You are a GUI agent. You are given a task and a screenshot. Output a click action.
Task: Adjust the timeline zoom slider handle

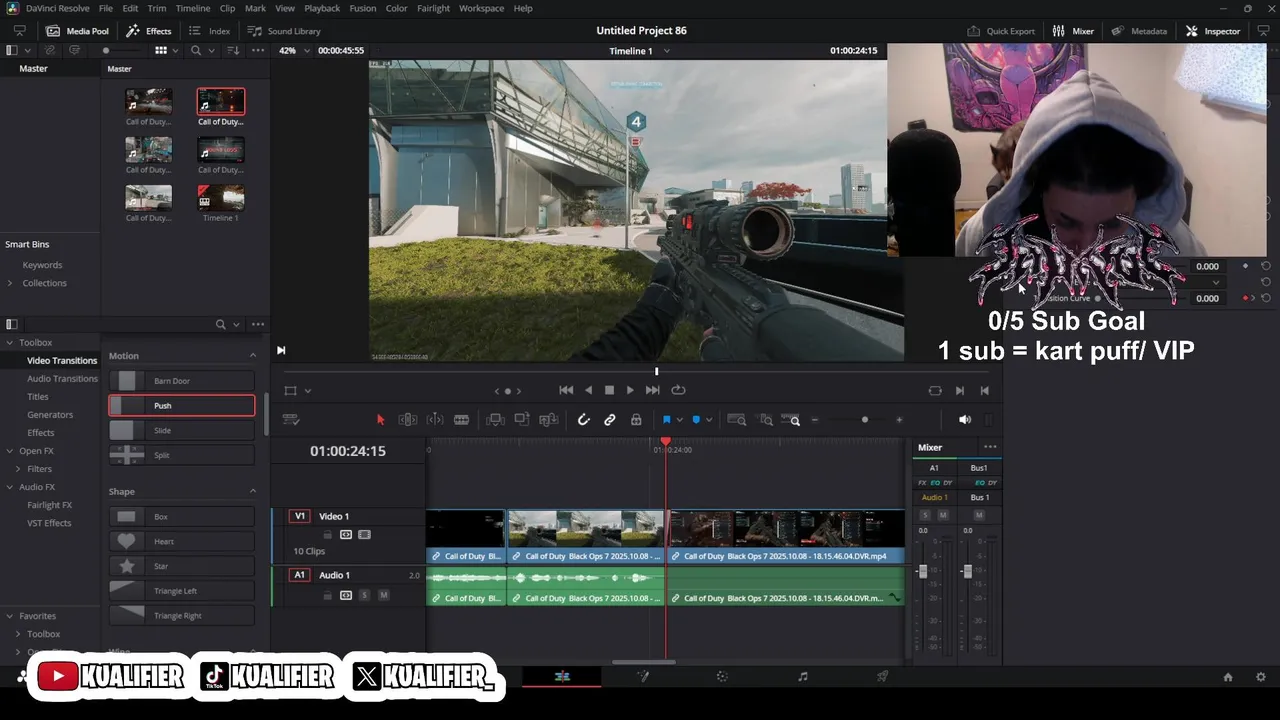(865, 420)
